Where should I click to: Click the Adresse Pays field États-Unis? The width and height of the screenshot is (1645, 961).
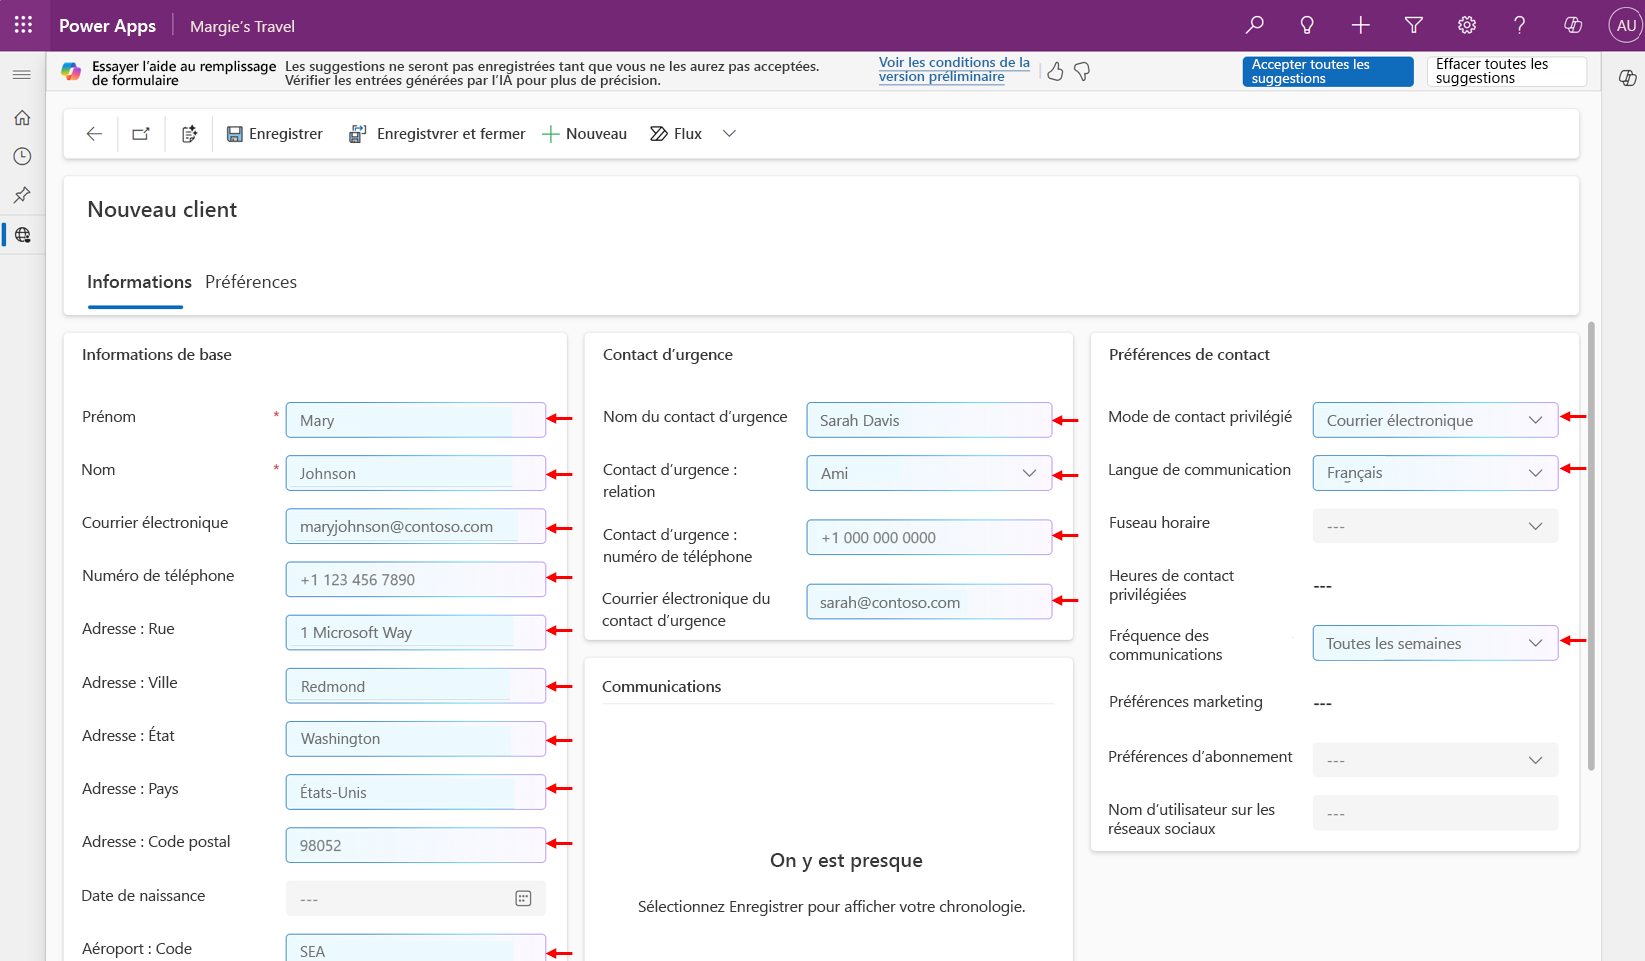point(416,792)
